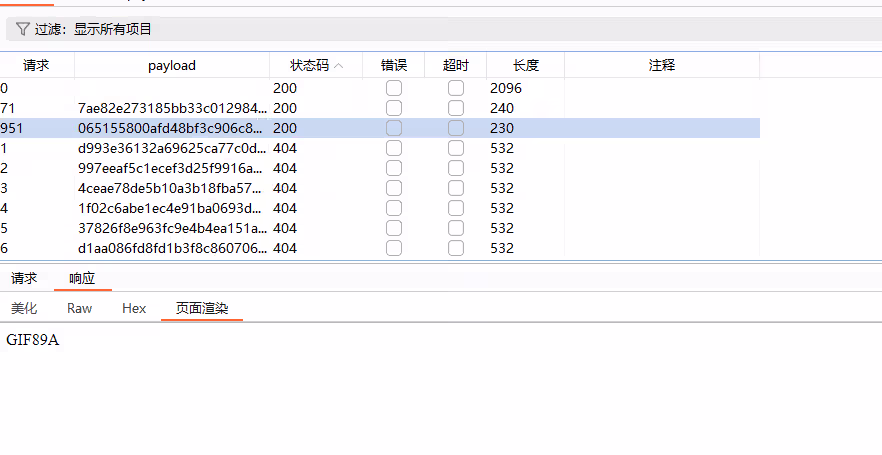Toggle 超时 checkbox for request 1

[456, 148]
